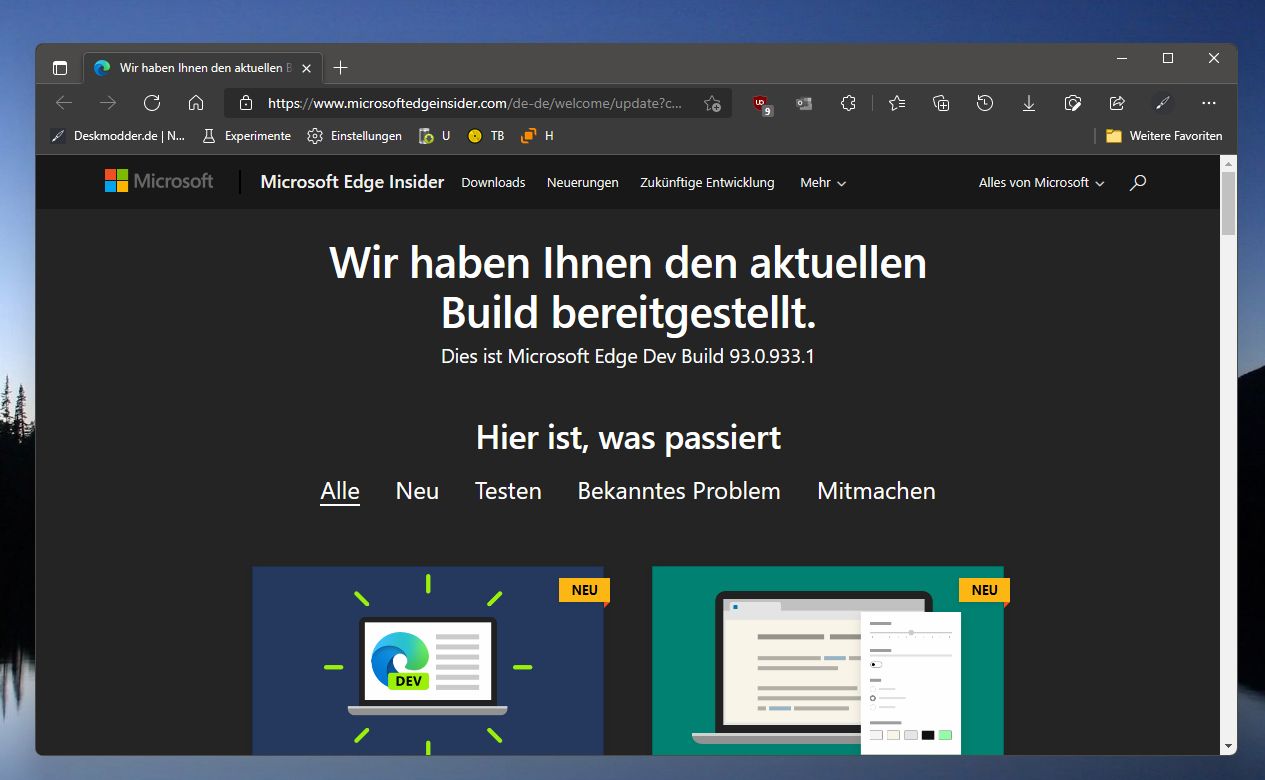1265x780 pixels.
Task: Open a new tab with the plus button
Action: pyautogui.click(x=340, y=68)
